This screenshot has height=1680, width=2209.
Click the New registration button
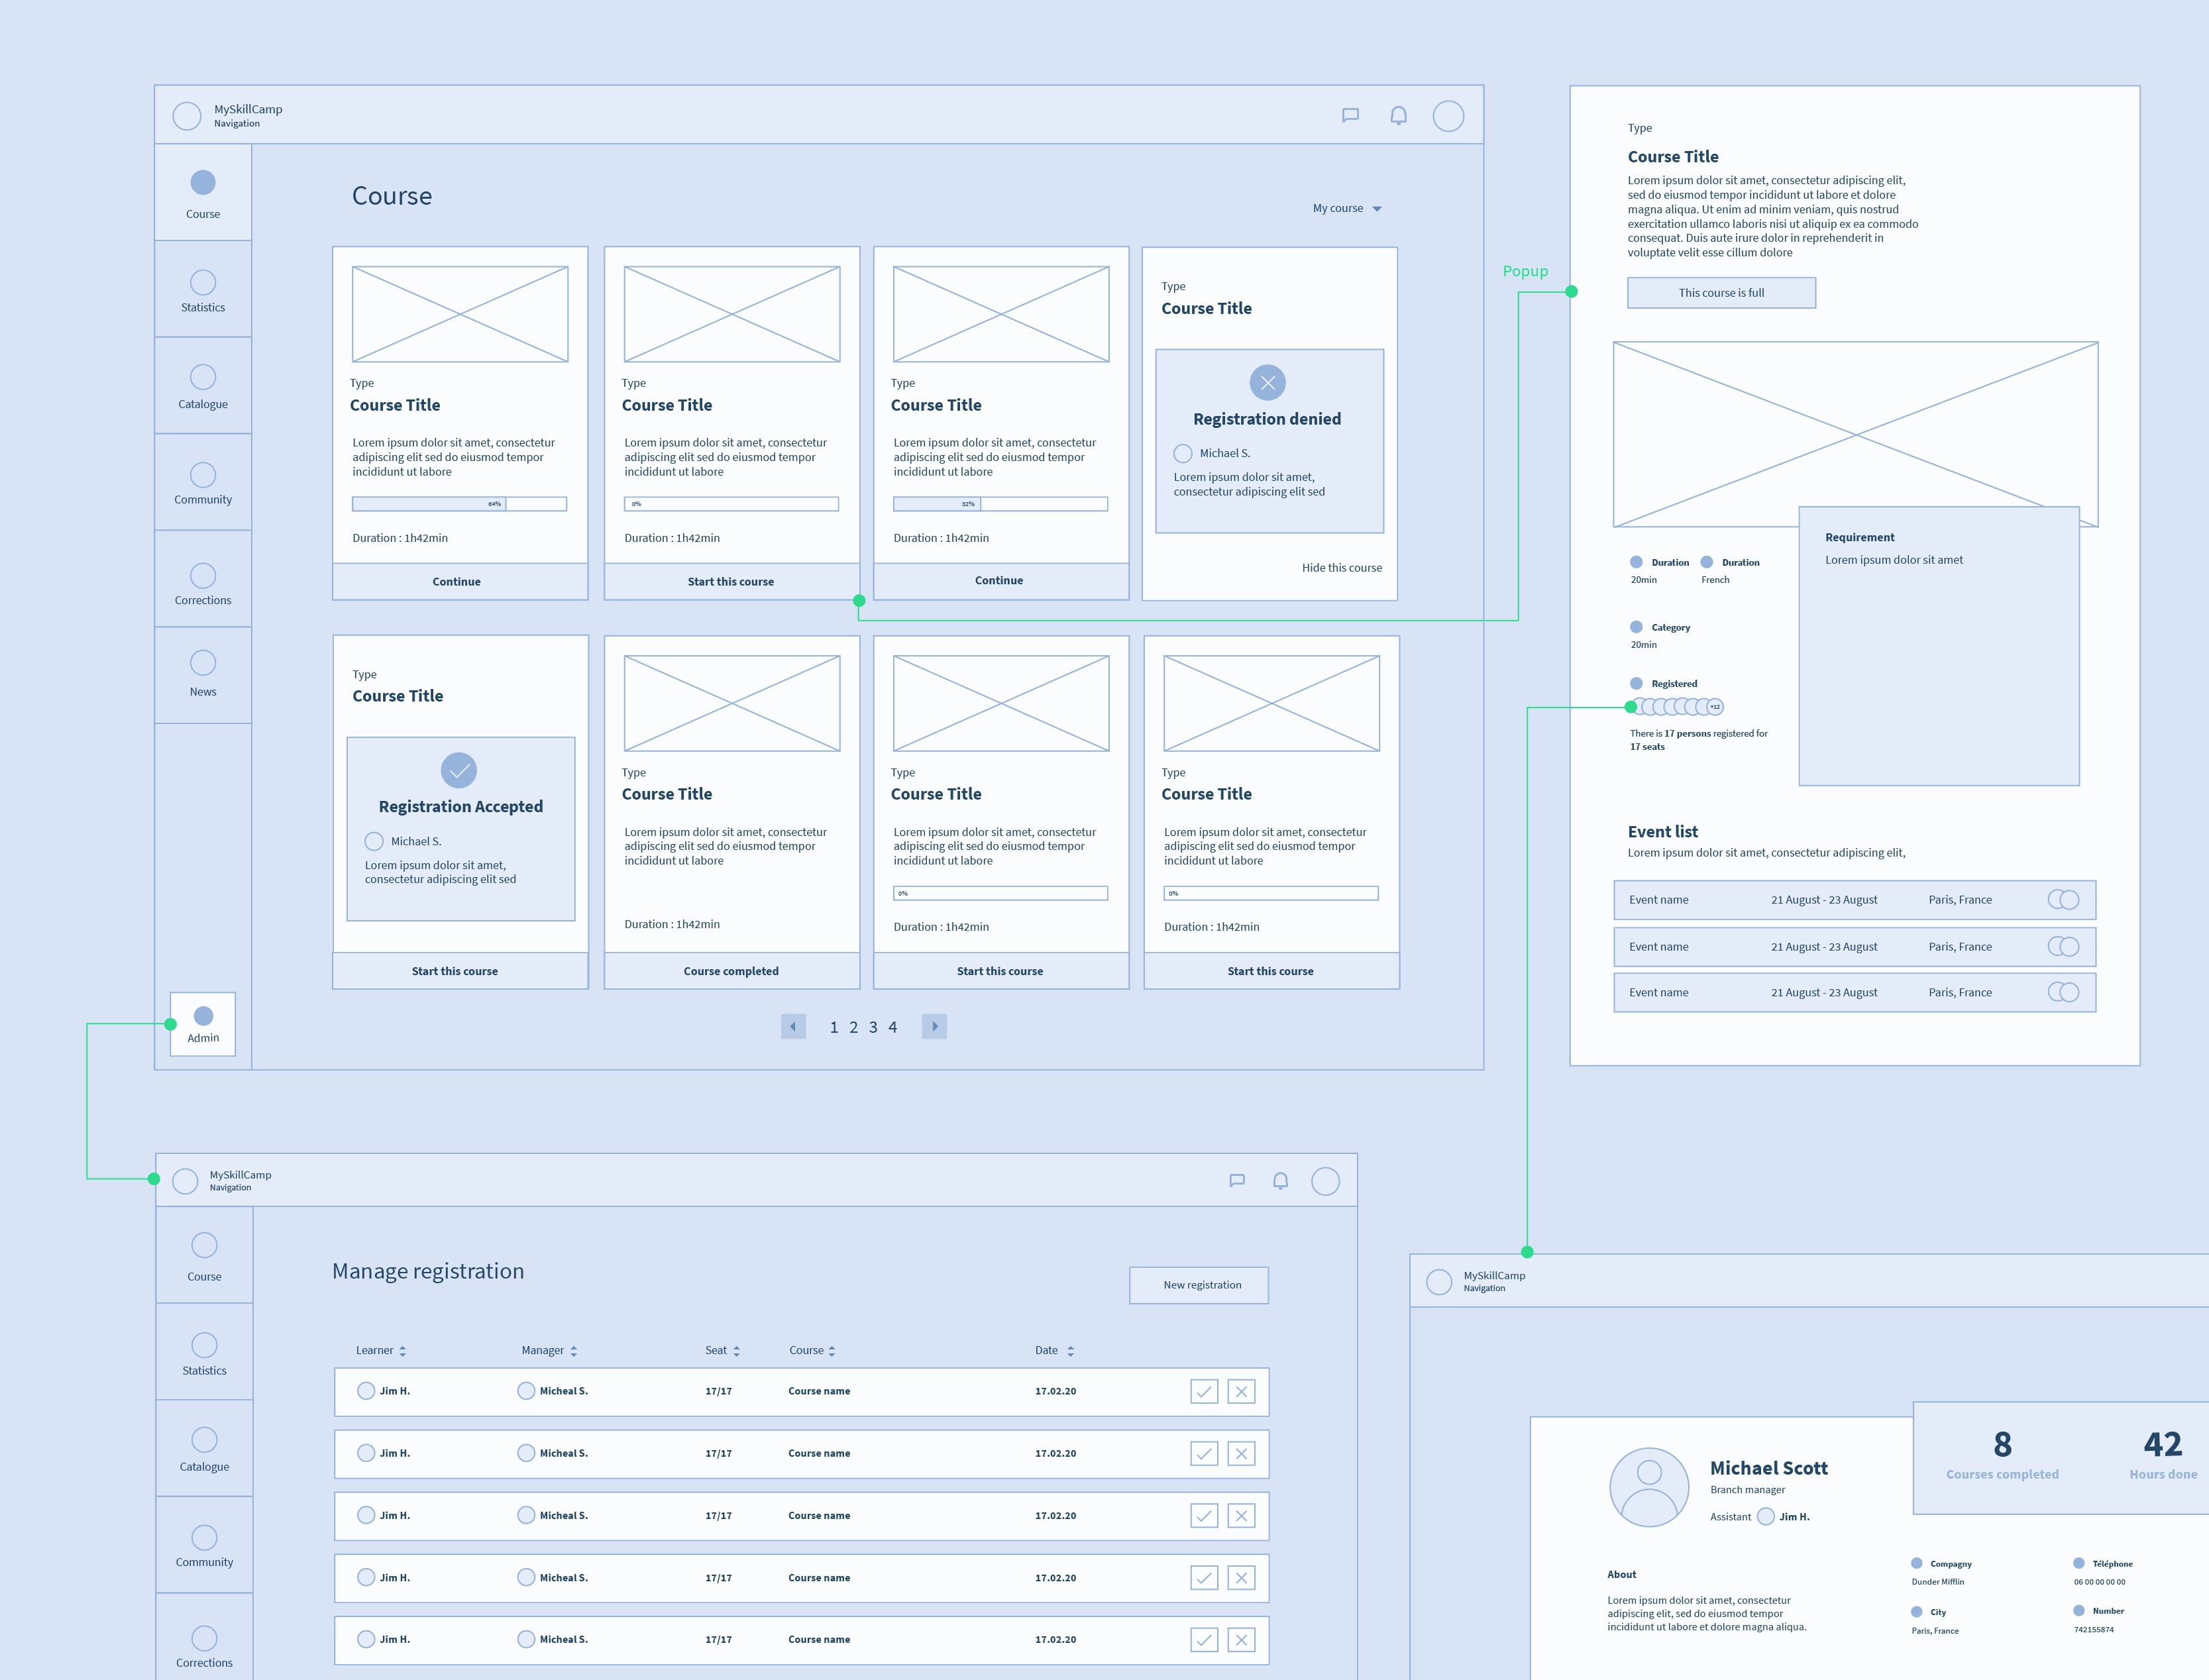[1199, 1285]
